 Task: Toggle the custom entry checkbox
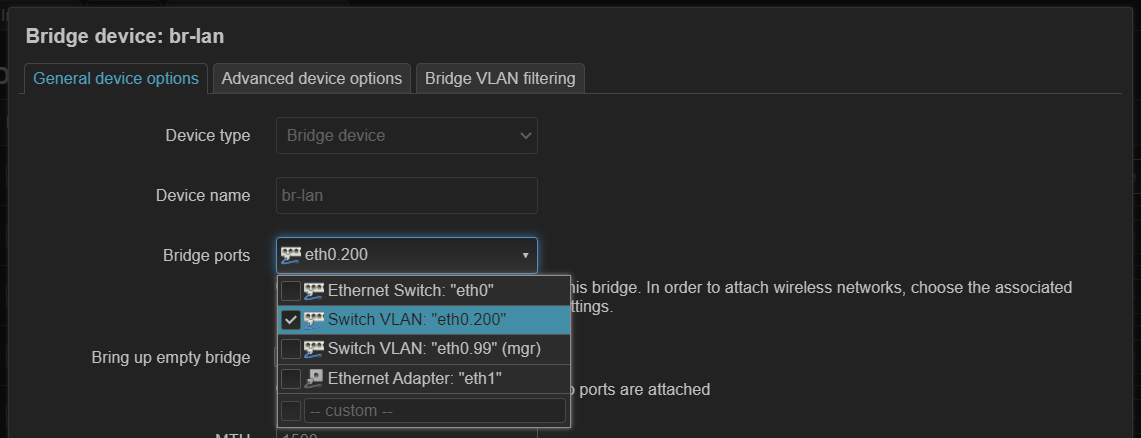click(291, 411)
